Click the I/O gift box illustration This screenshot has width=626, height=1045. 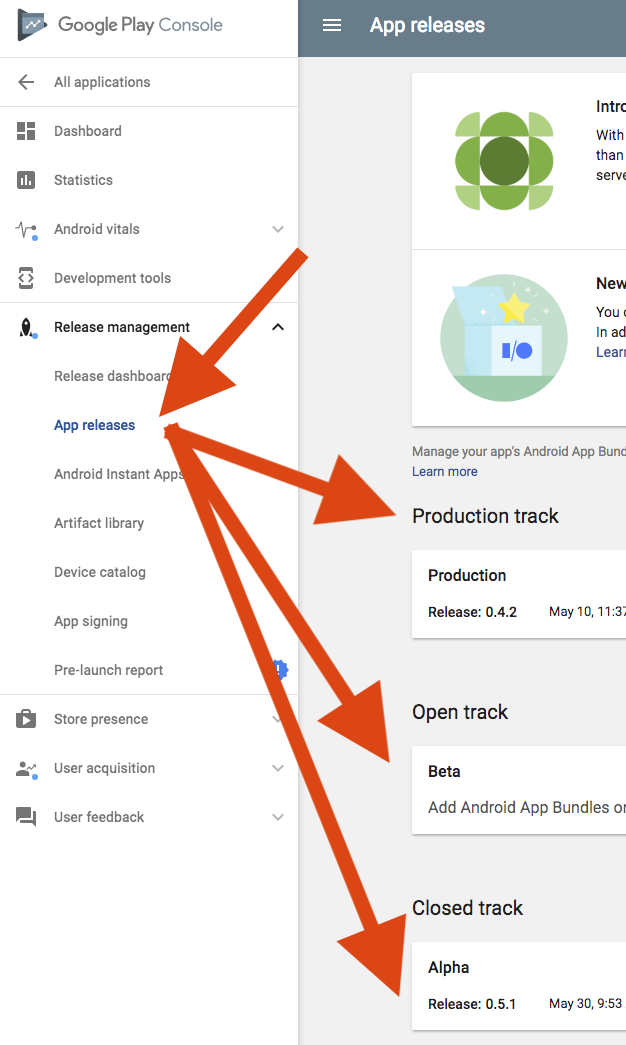tap(504, 338)
